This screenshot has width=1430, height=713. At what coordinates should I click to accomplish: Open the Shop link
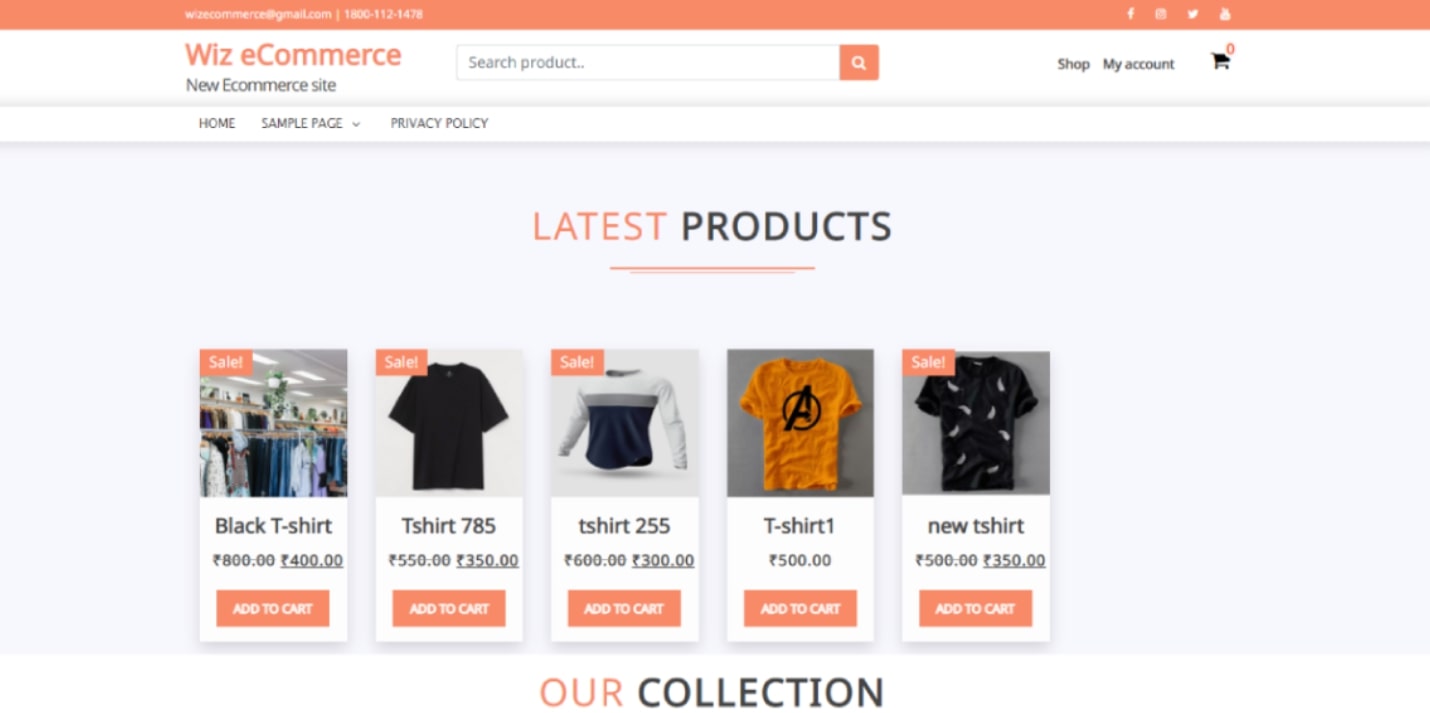pos(1073,64)
